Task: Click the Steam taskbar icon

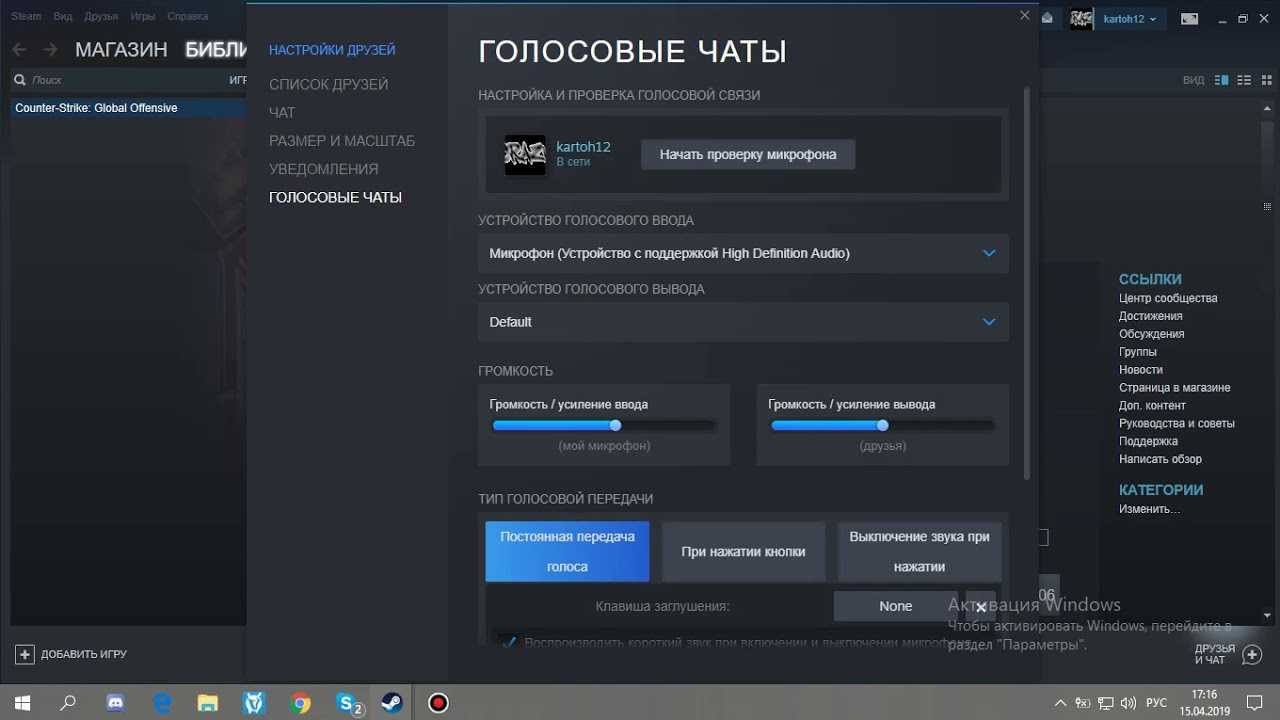Action: [x=392, y=703]
